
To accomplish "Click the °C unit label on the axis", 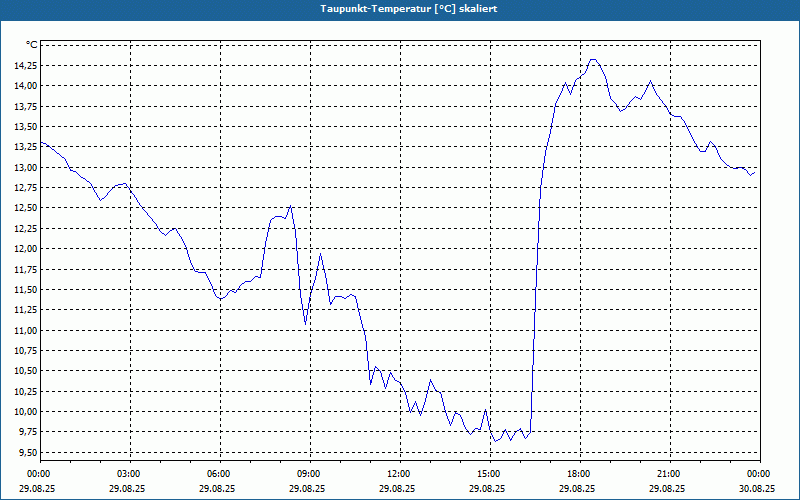I will coord(32,45).
